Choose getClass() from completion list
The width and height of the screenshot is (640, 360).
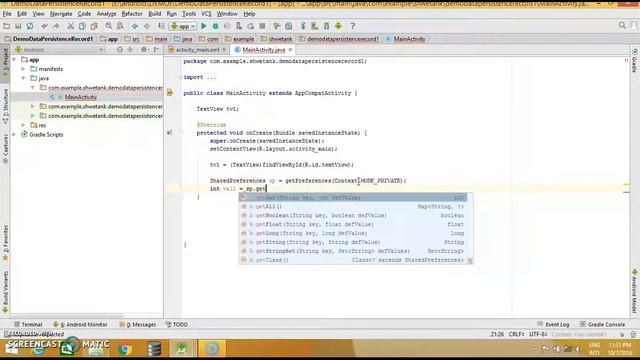click(x=353, y=260)
